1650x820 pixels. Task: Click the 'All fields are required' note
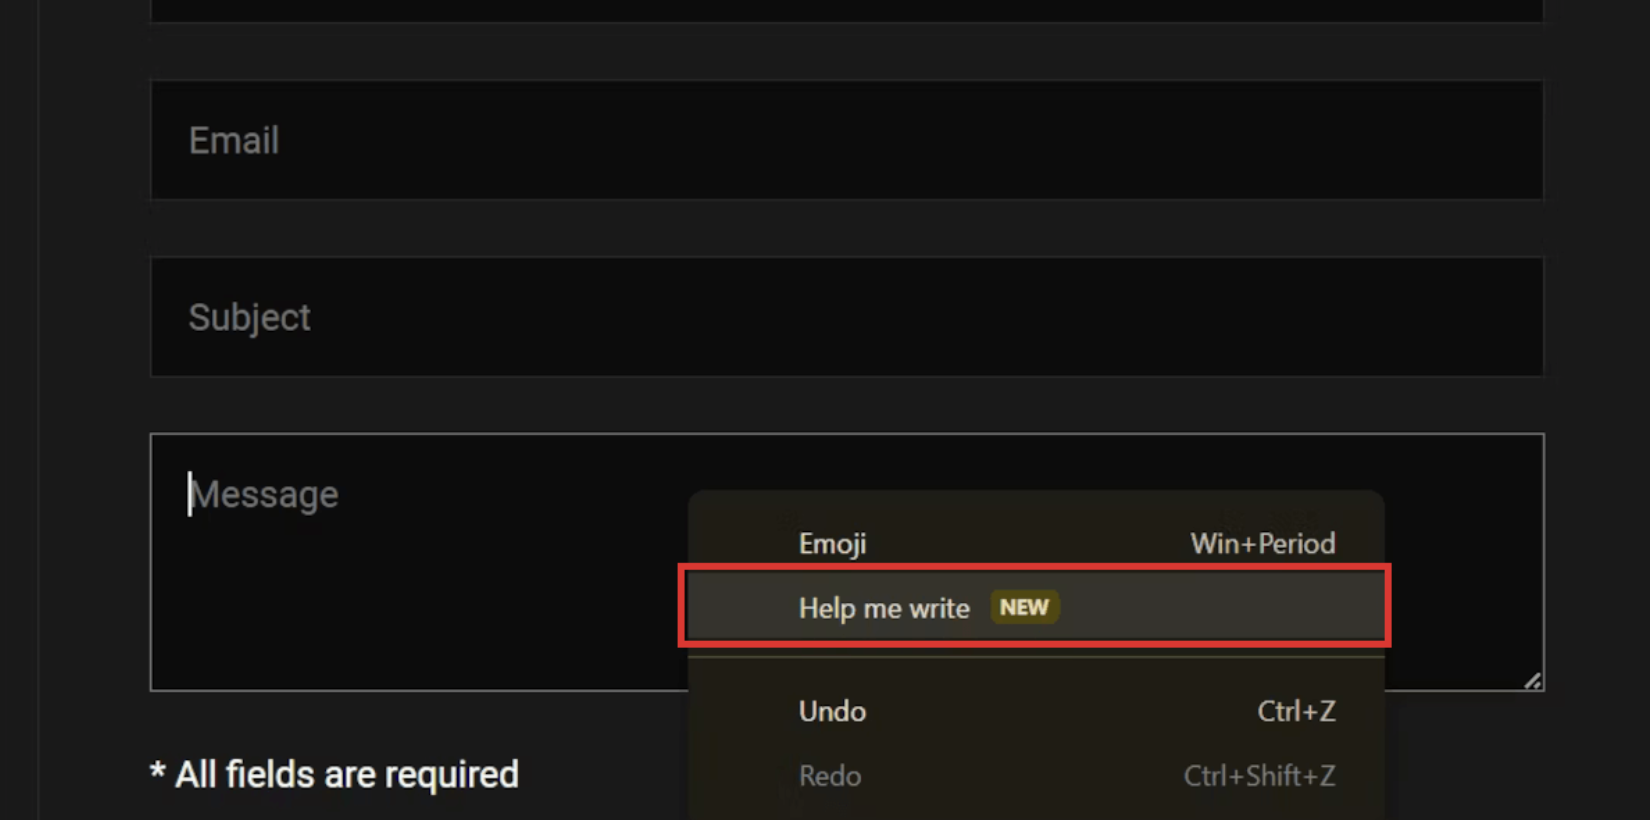334,774
